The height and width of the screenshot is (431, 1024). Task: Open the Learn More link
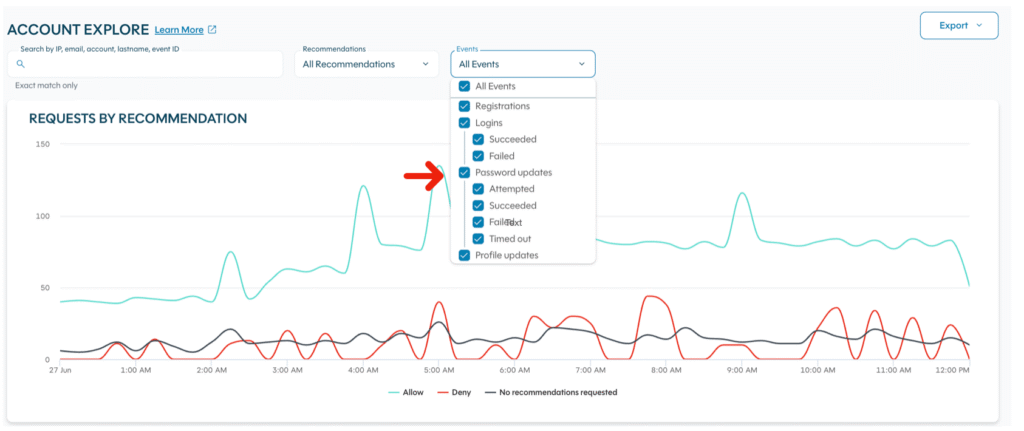179,30
